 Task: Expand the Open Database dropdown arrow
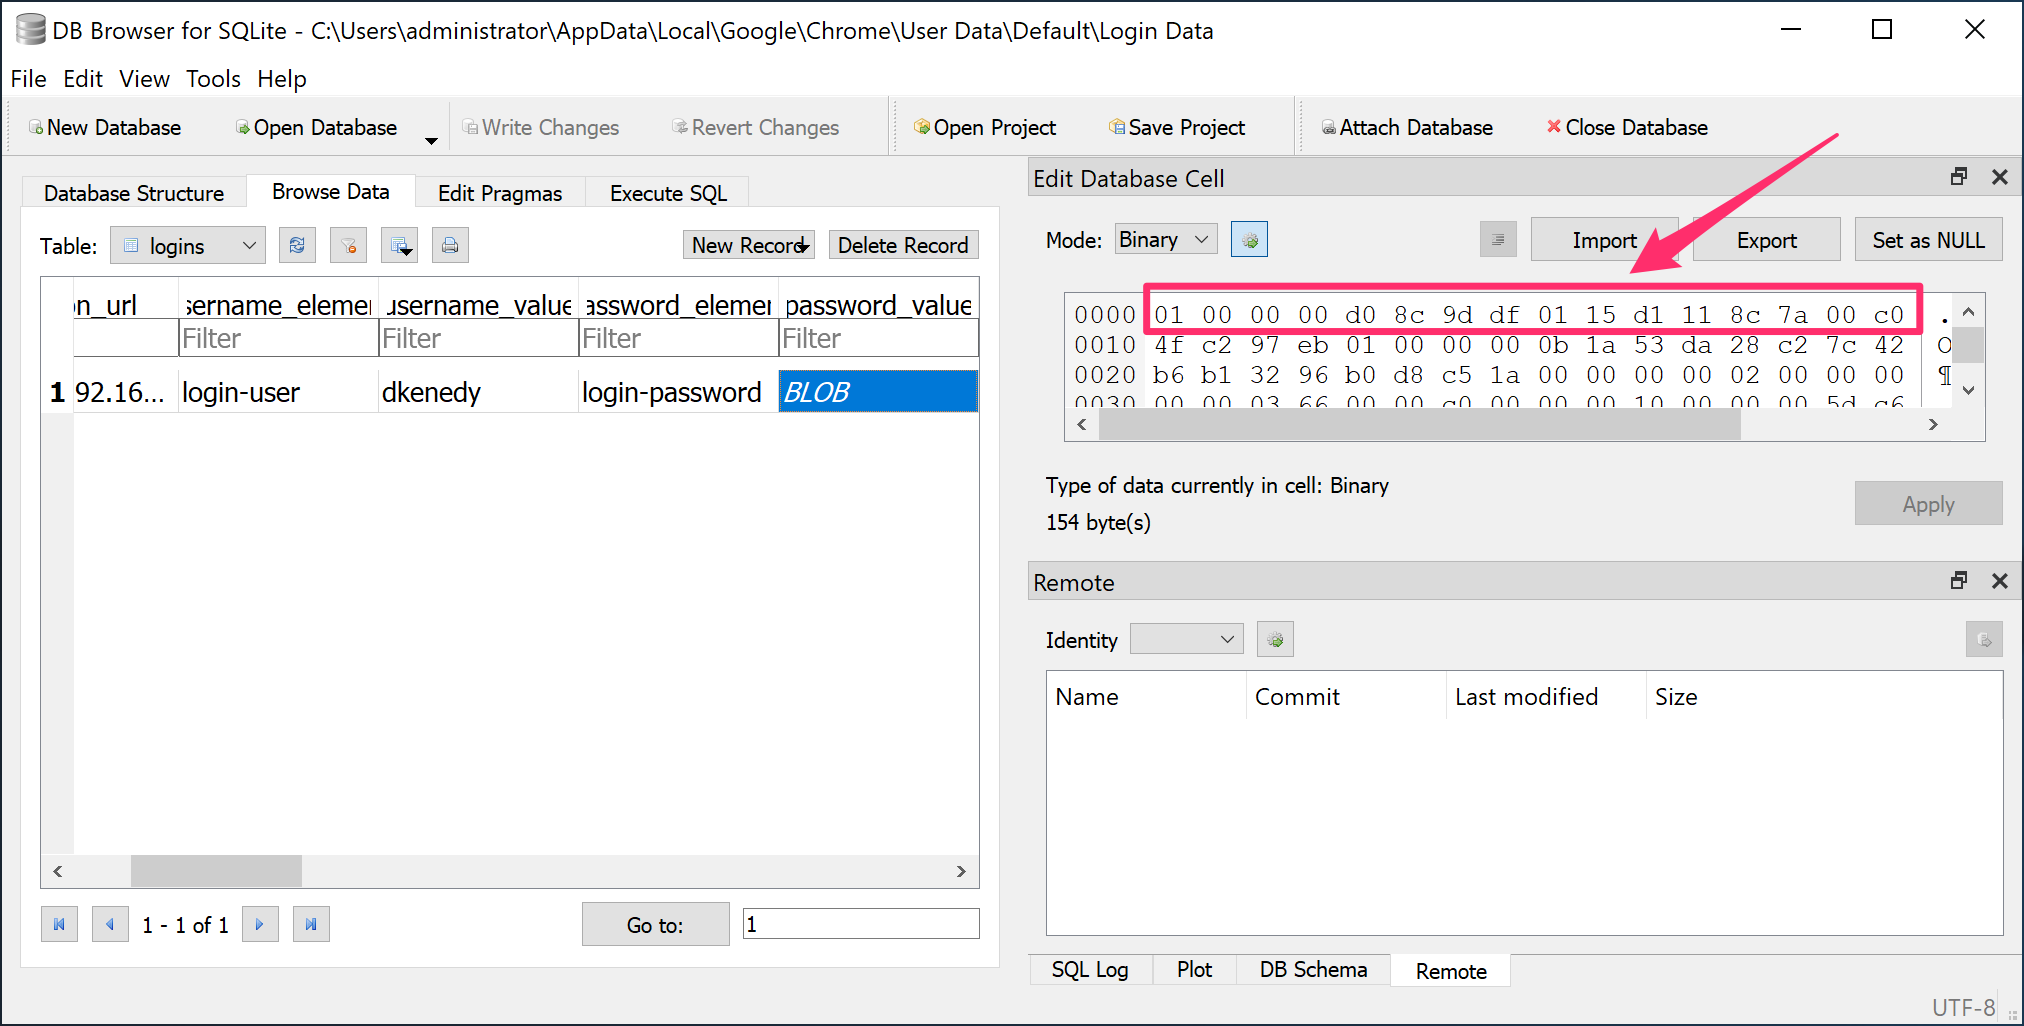(x=431, y=140)
